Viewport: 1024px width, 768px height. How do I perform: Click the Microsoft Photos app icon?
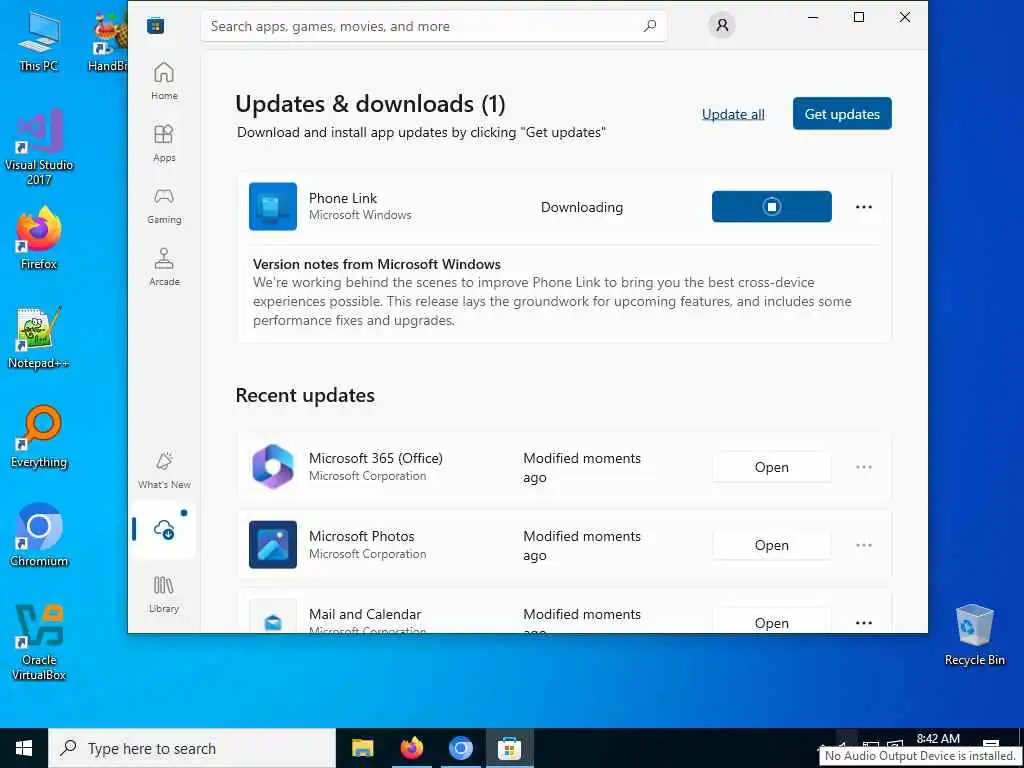coord(272,545)
